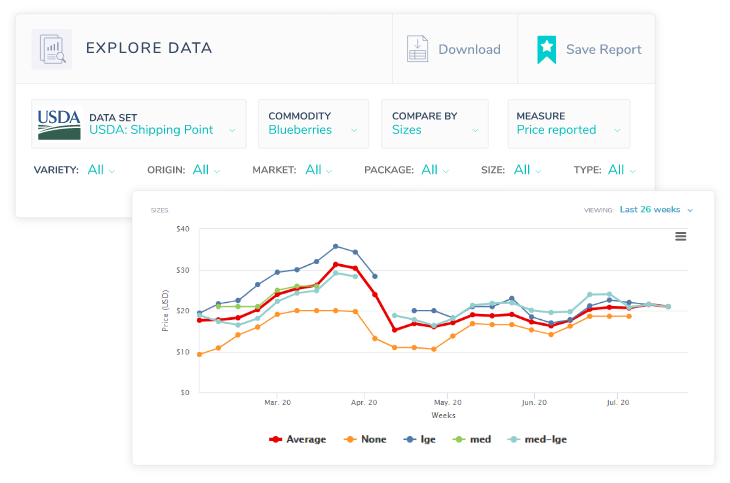Click the USDA logo
Screen dimensions: 730x483
(59, 124)
